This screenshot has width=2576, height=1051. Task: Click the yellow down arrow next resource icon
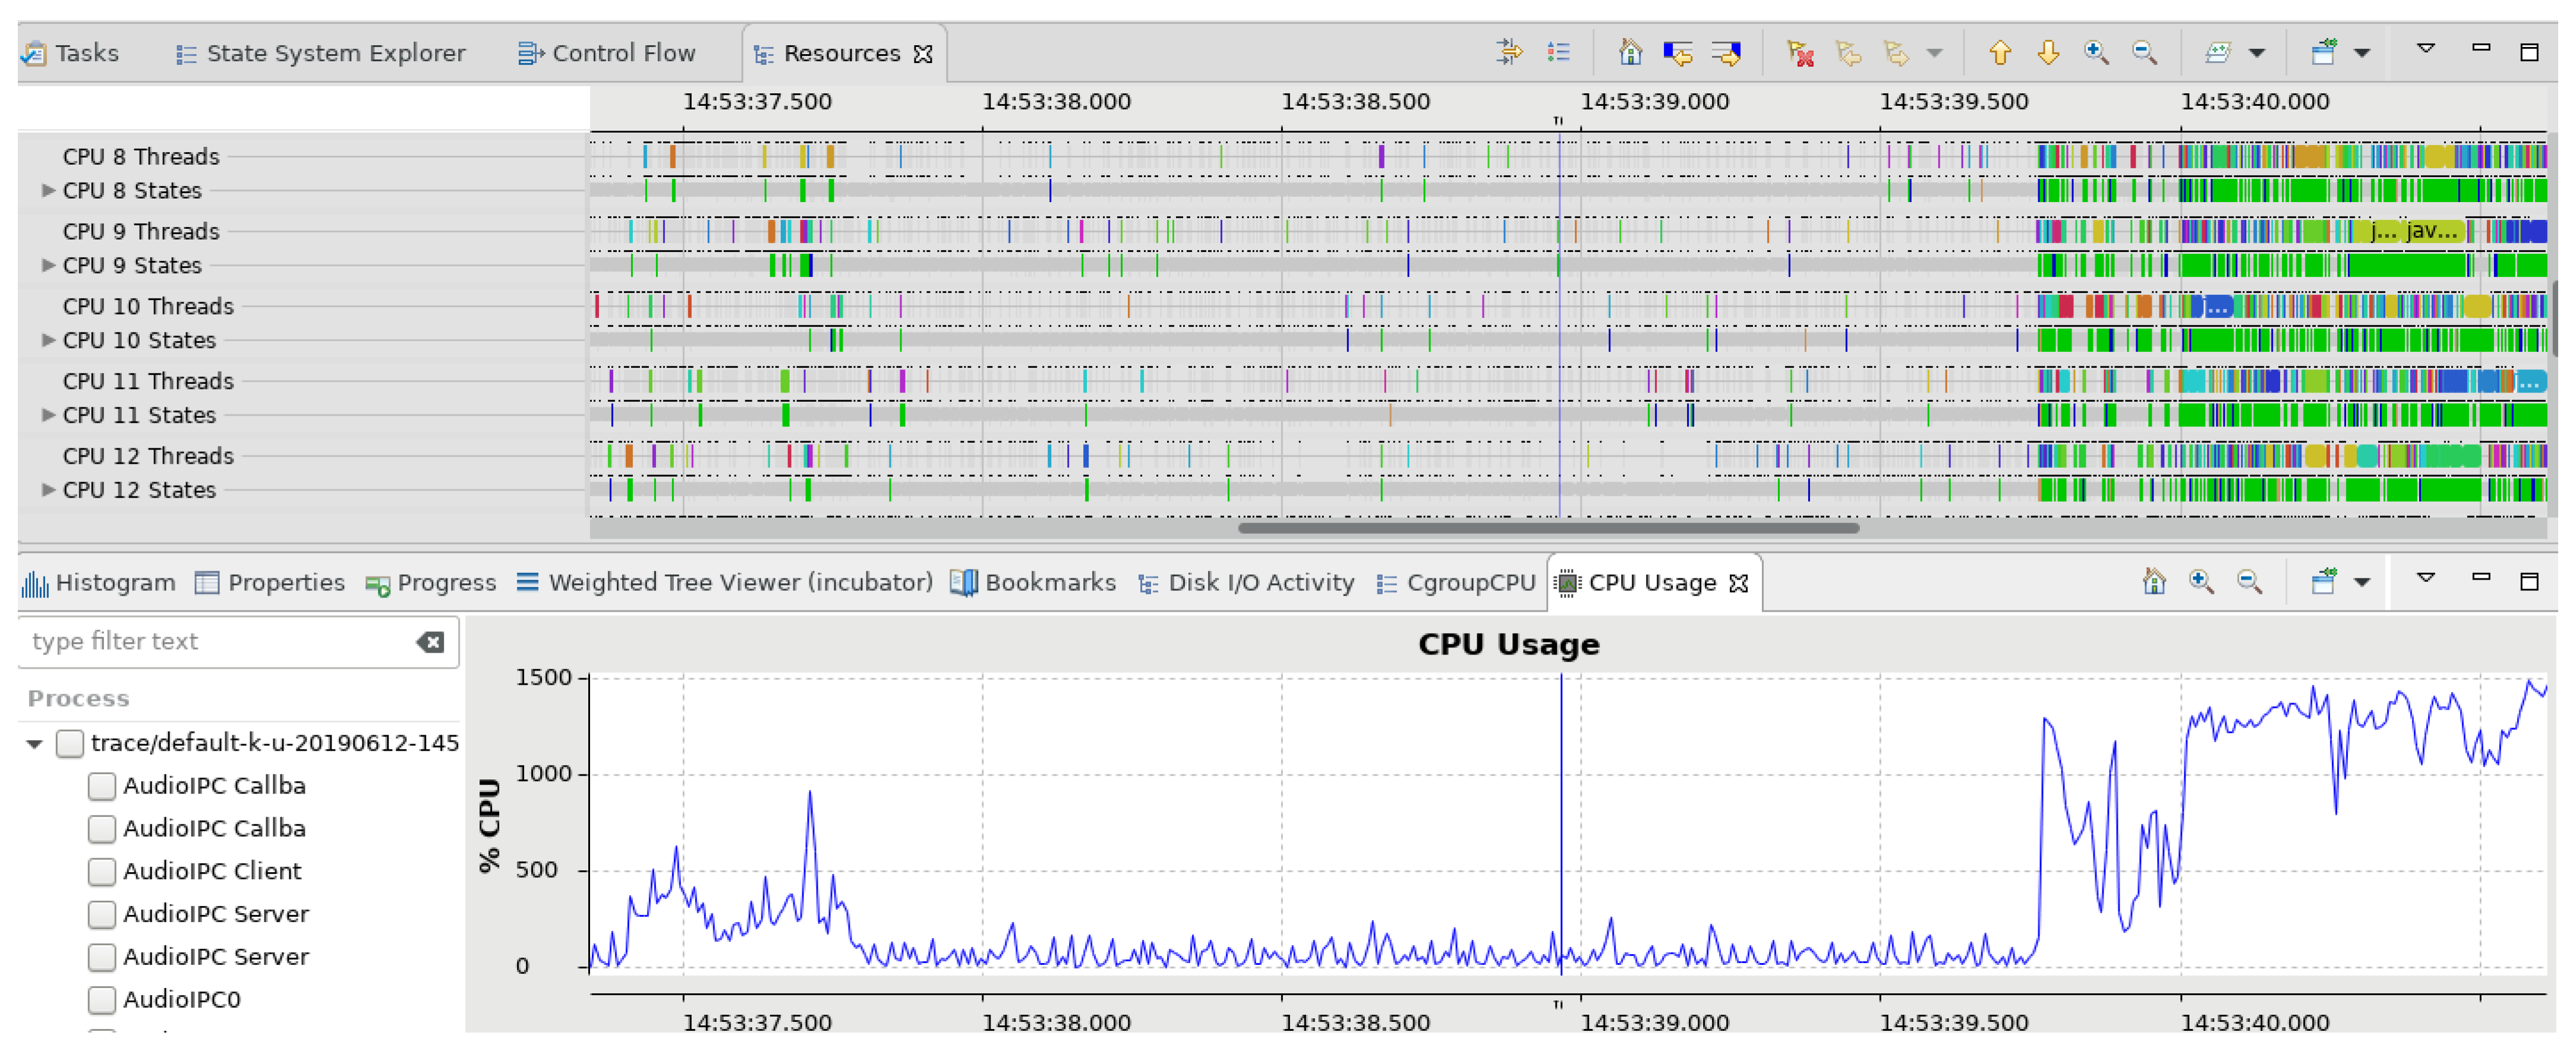[2047, 52]
